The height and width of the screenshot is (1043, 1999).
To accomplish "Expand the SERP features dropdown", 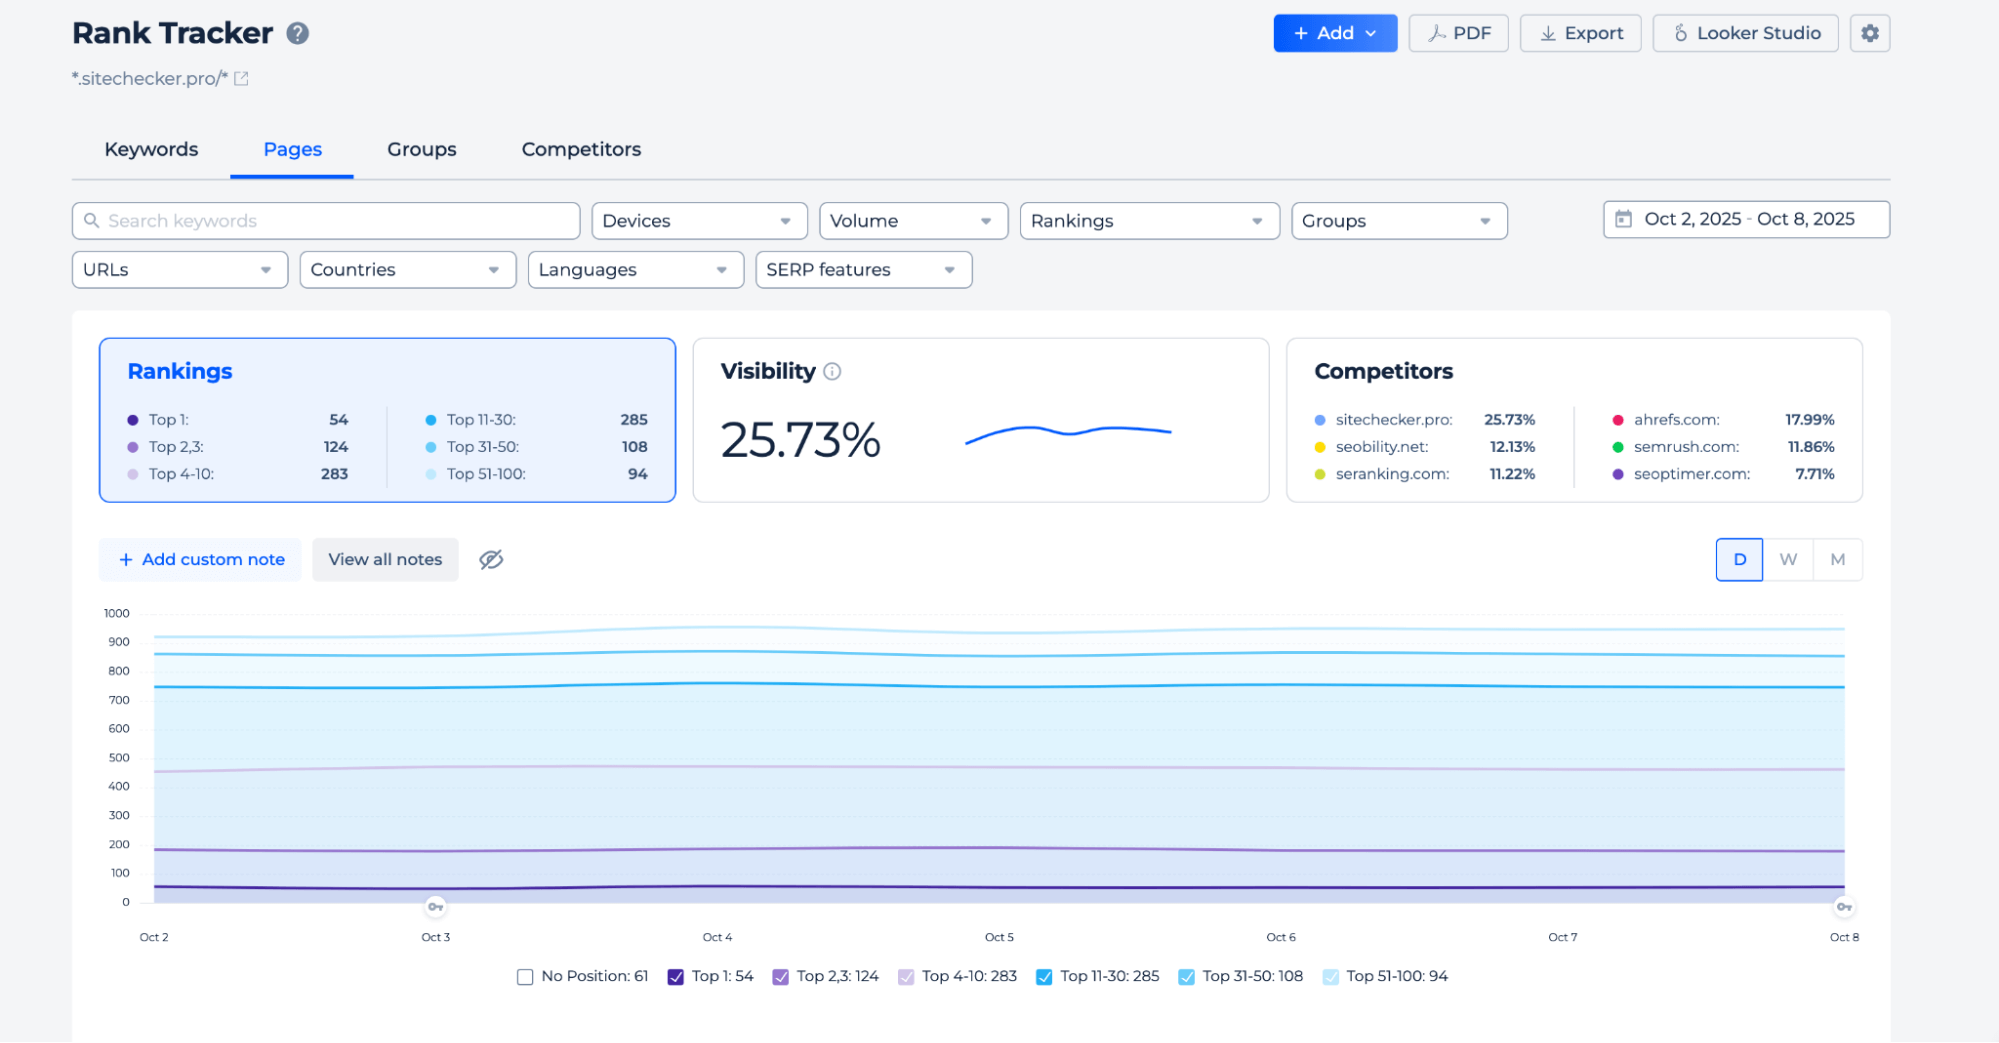I will point(863,270).
